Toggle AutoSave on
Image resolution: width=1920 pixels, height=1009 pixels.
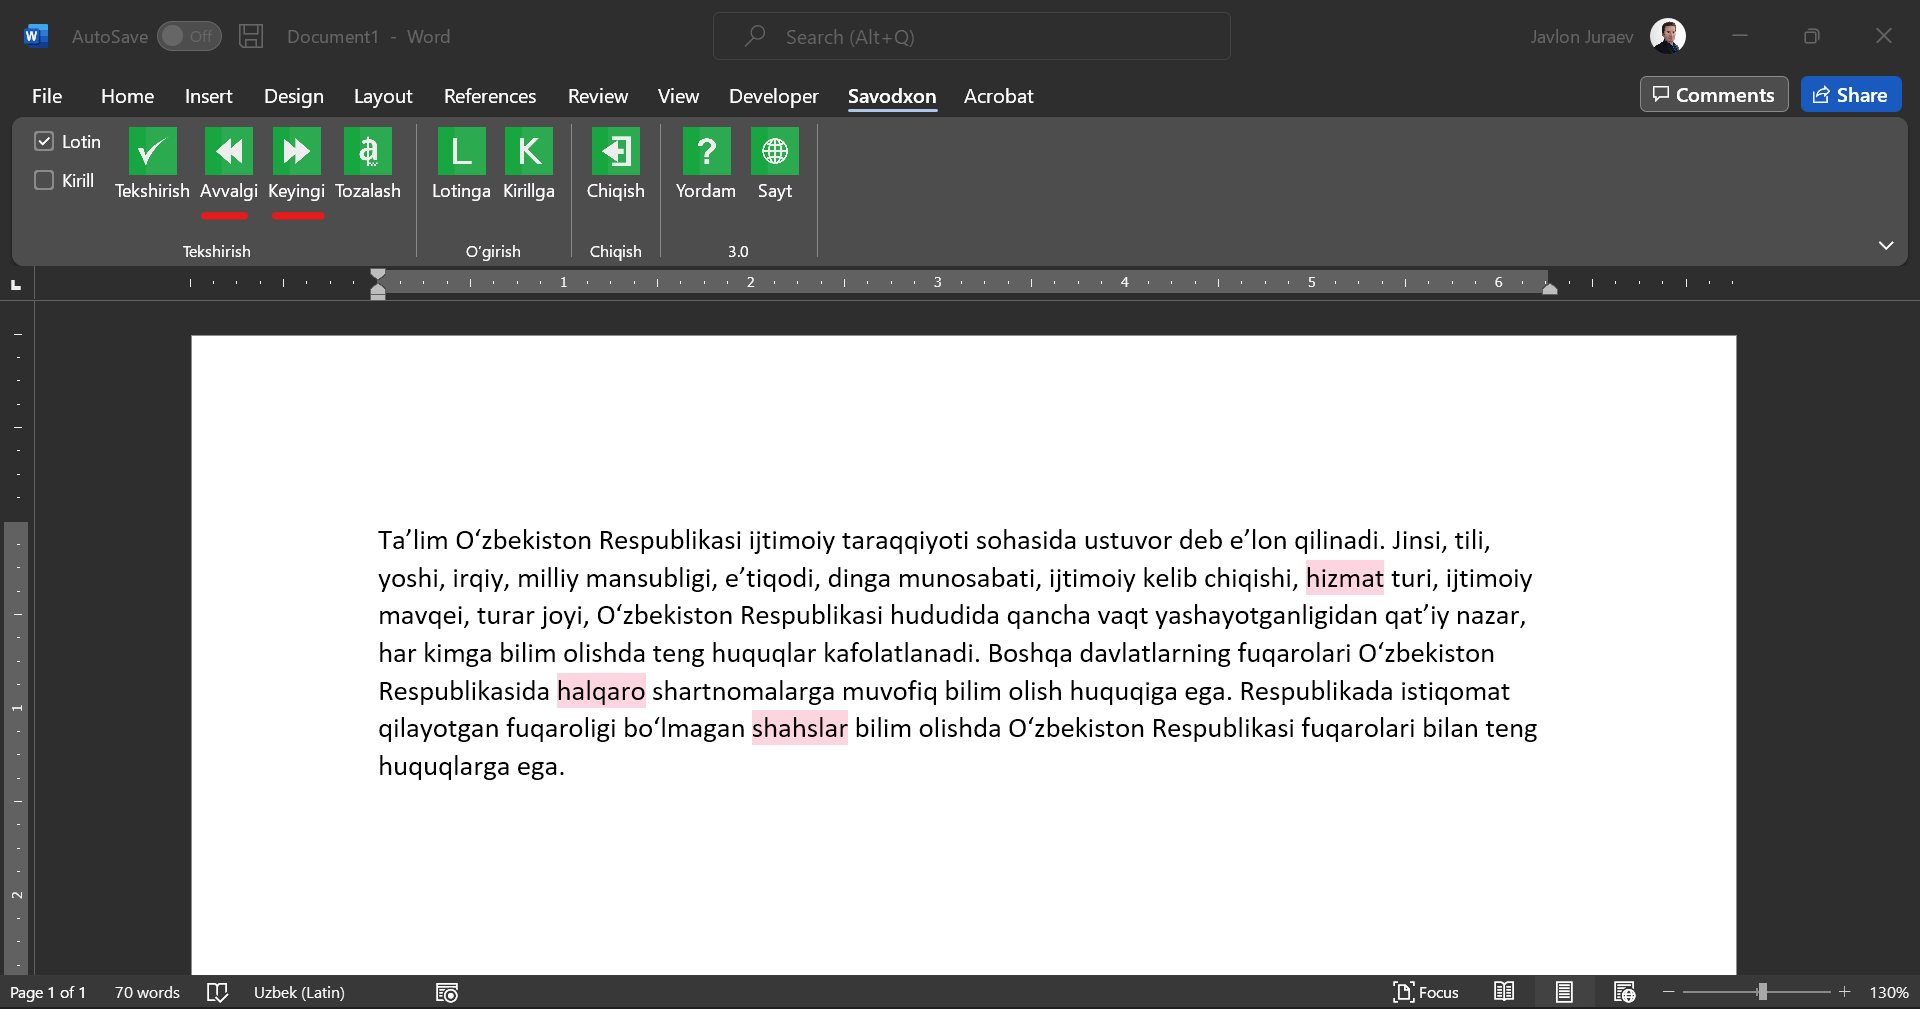189,37
